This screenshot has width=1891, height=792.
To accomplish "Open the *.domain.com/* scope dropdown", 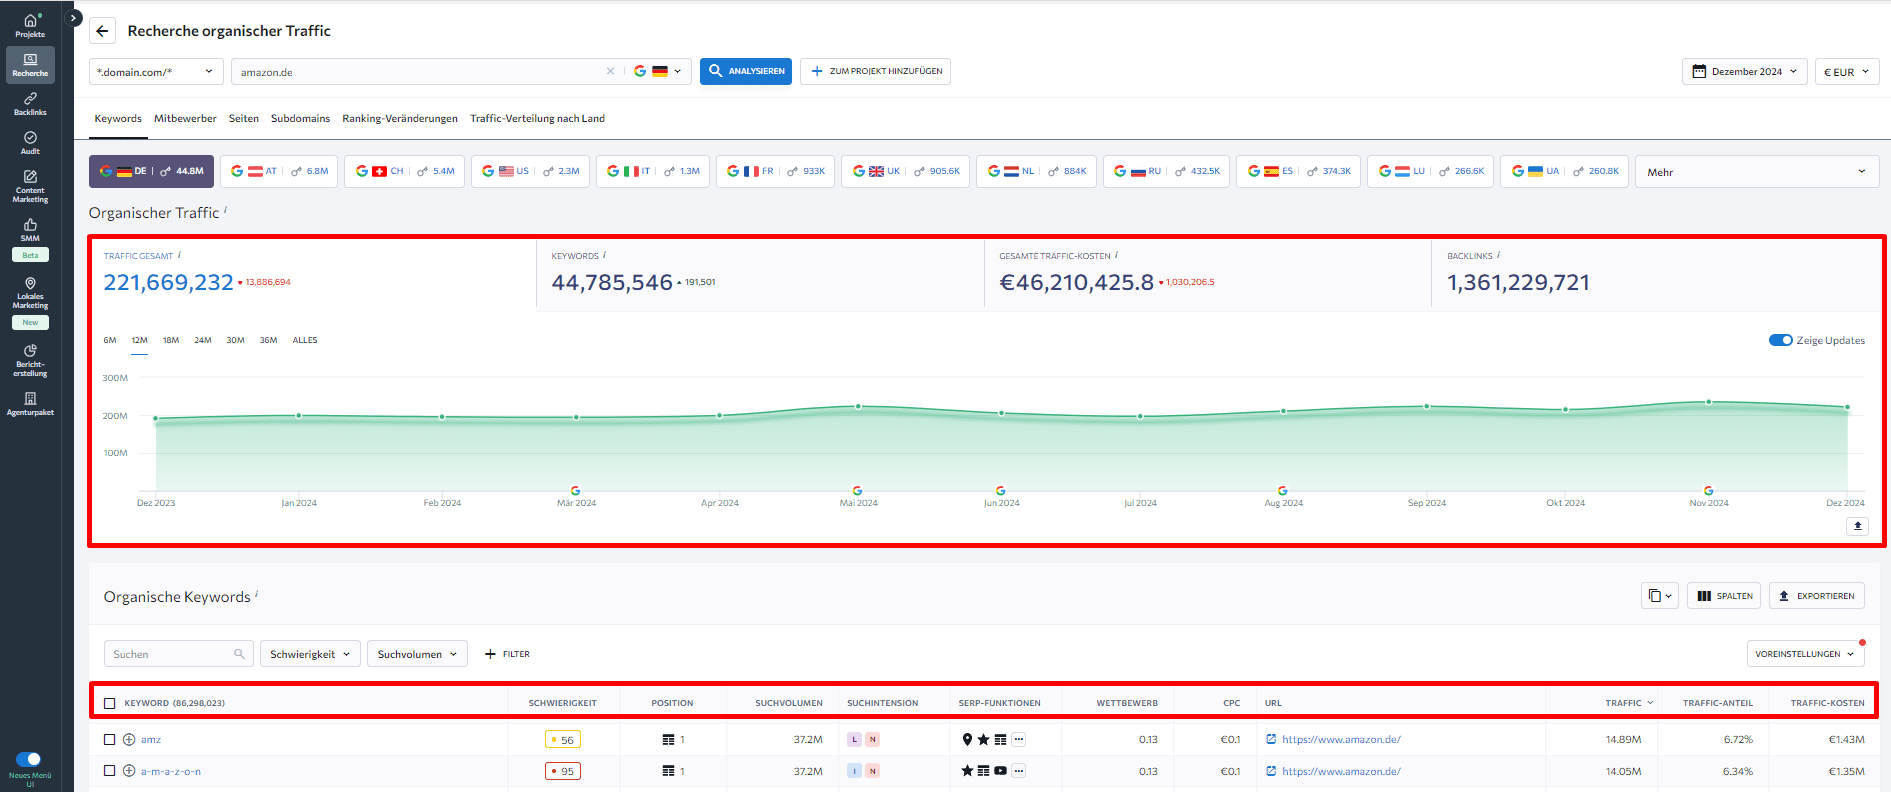I will pyautogui.click(x=156, y=71).
